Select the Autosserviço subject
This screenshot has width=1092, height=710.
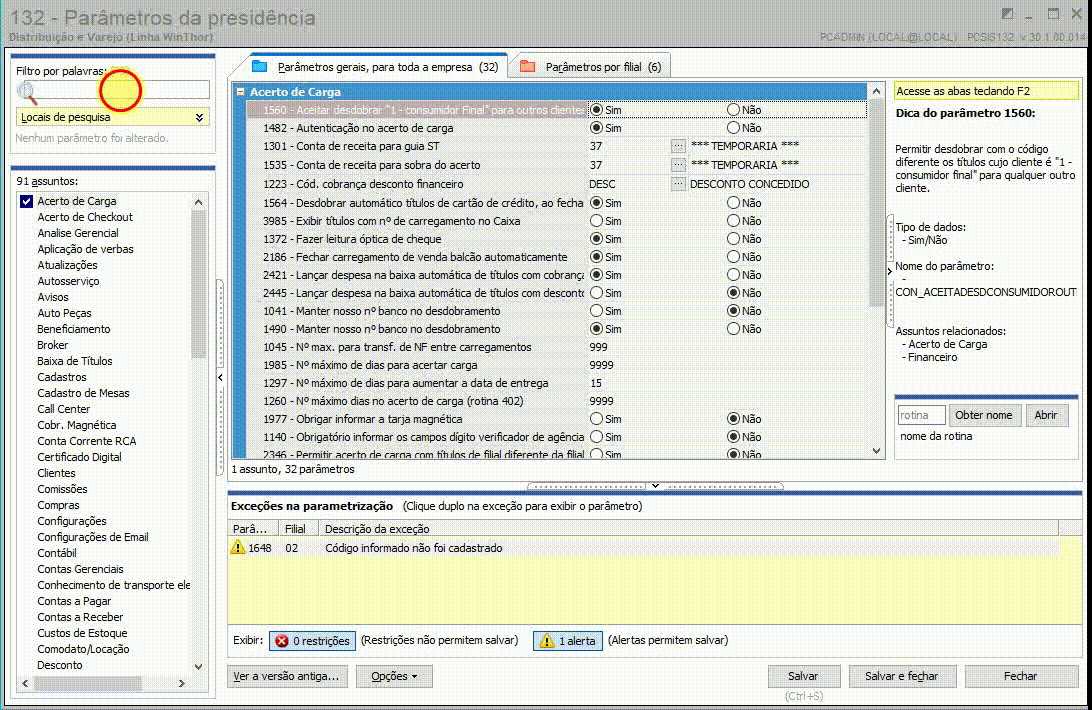point(68,281)
